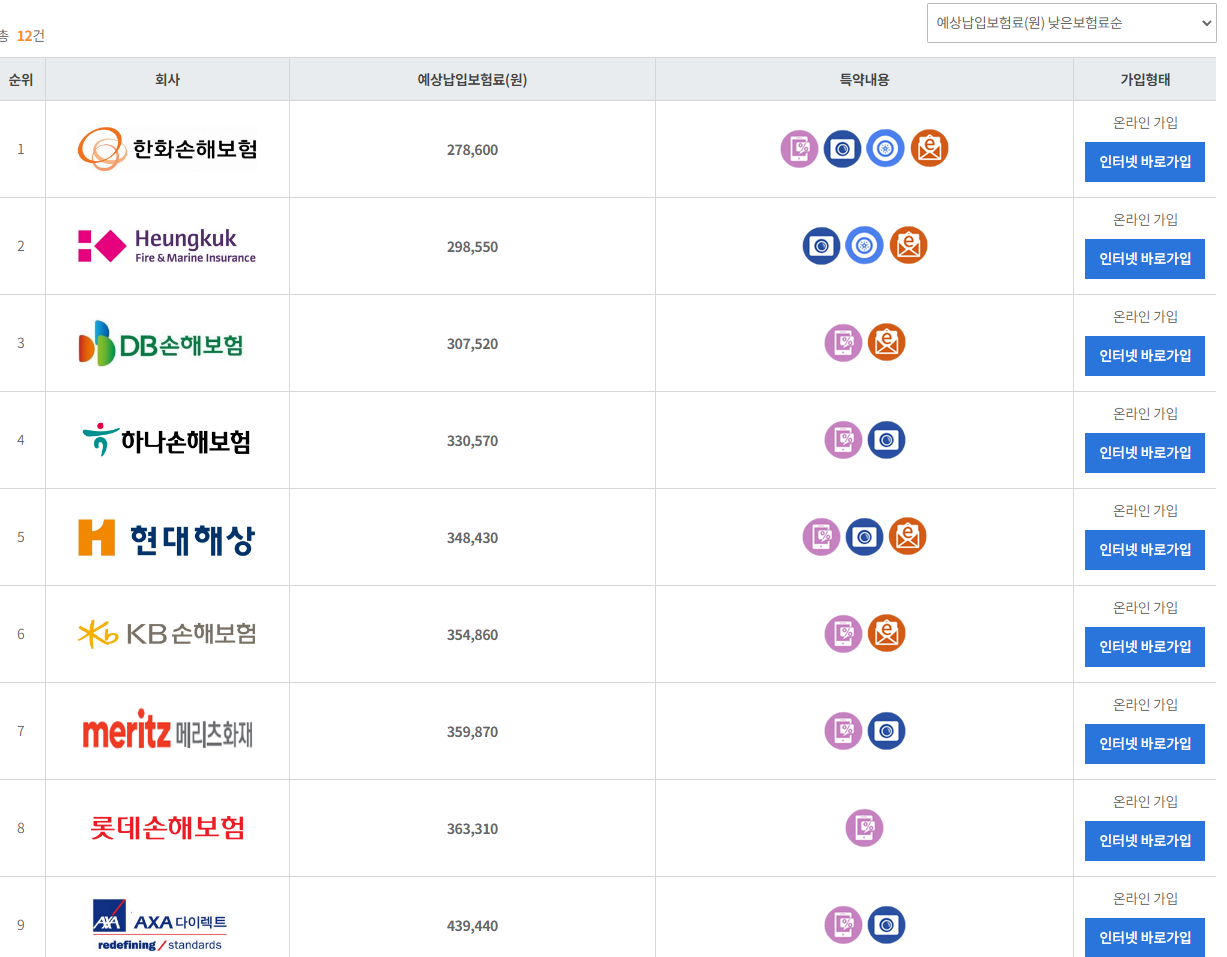Click the dashcam icon in the AXA다이렉트 row
Screen dimensions: 1227x957
pos(886,925)
